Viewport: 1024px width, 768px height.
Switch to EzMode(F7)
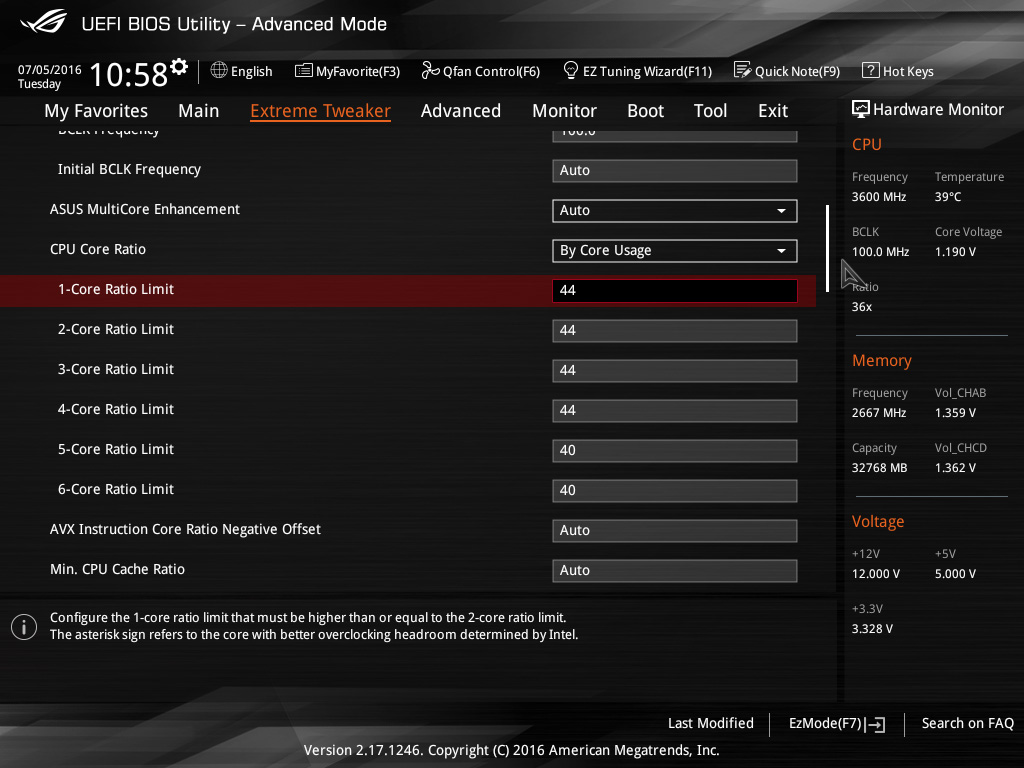(x=825, y=724)
